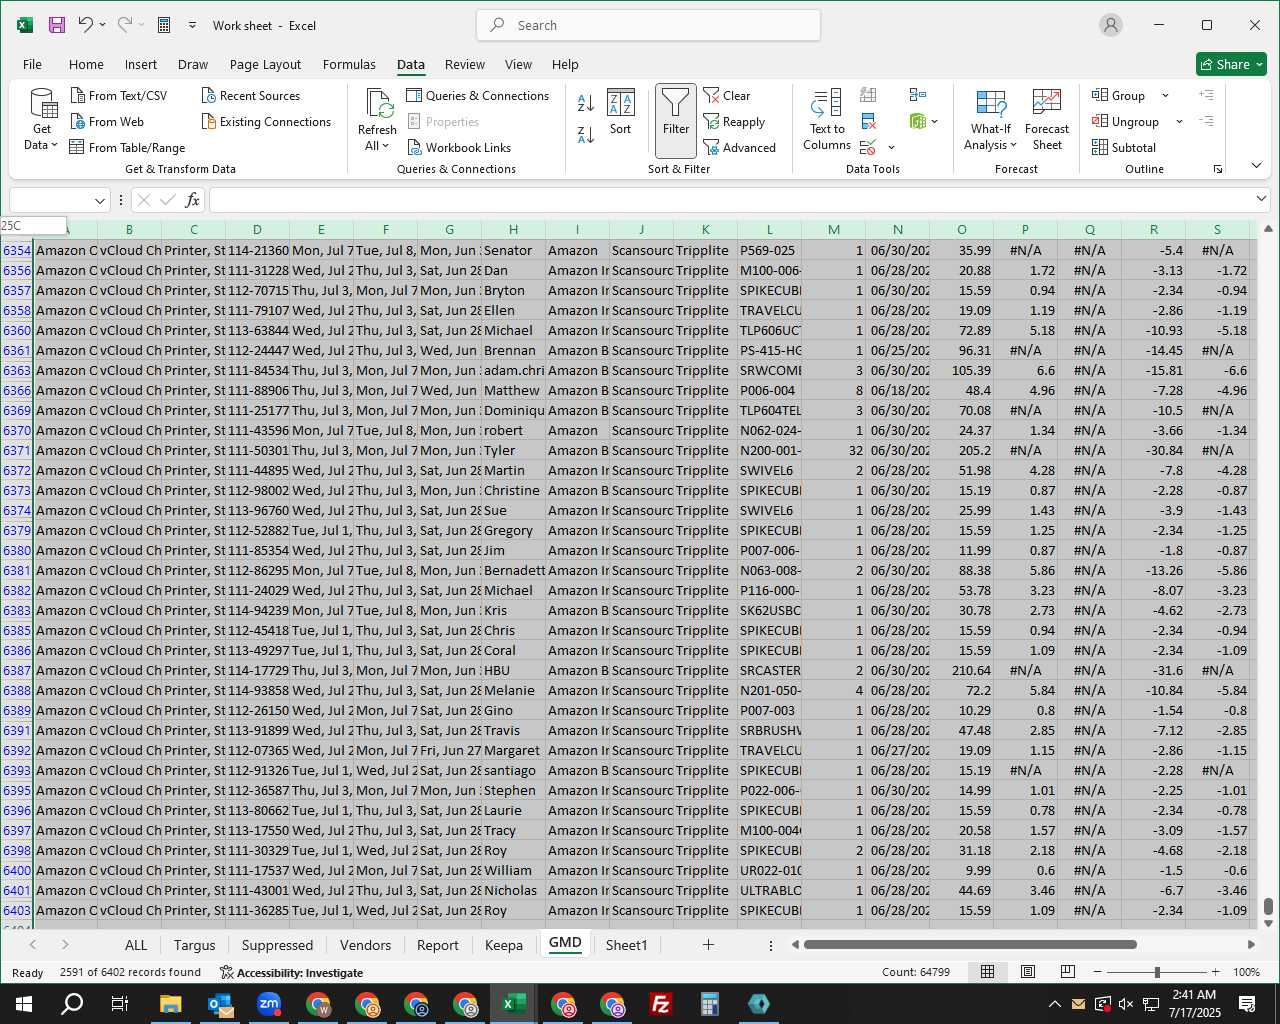Reapply the filter
Image resolution: width=1280 pixels, height=1024 pixels.
pyautogui.click(x=735, y=121)
